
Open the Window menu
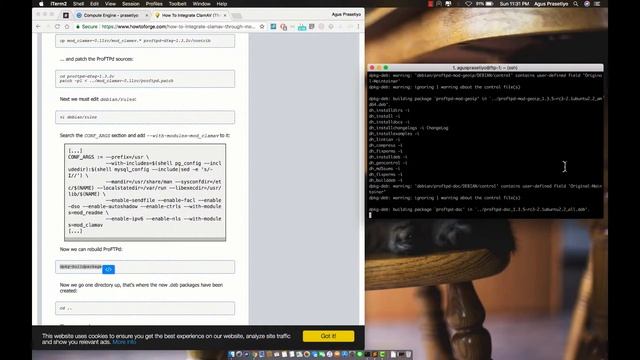(x=202, y=4)
